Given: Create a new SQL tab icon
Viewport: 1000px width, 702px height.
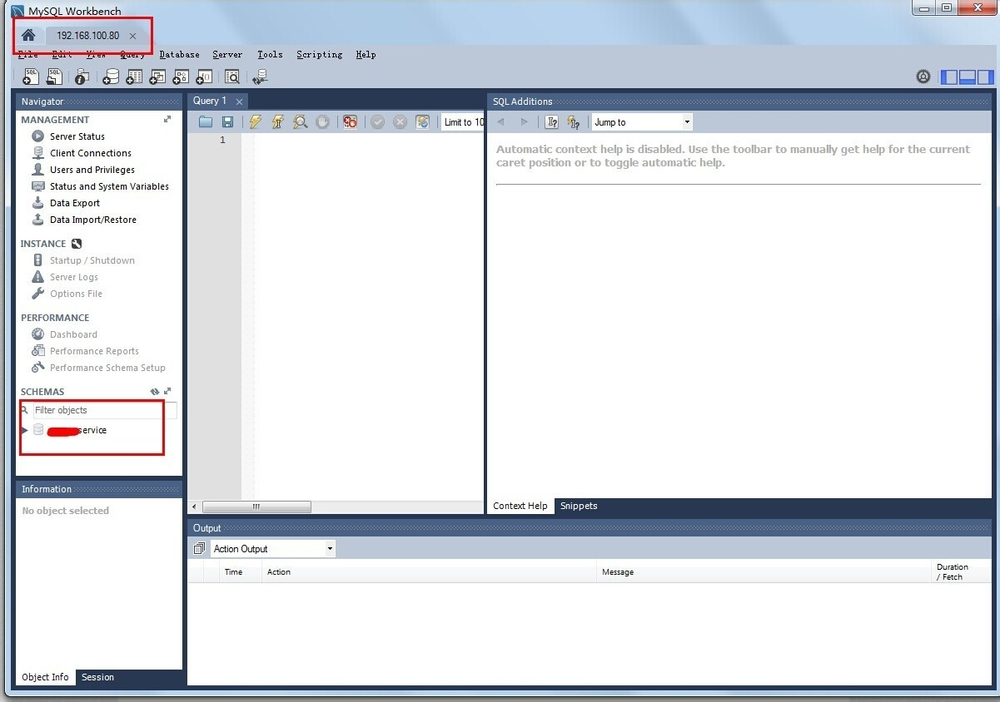Looking at the screenshot, I should (x=31, y=77).
